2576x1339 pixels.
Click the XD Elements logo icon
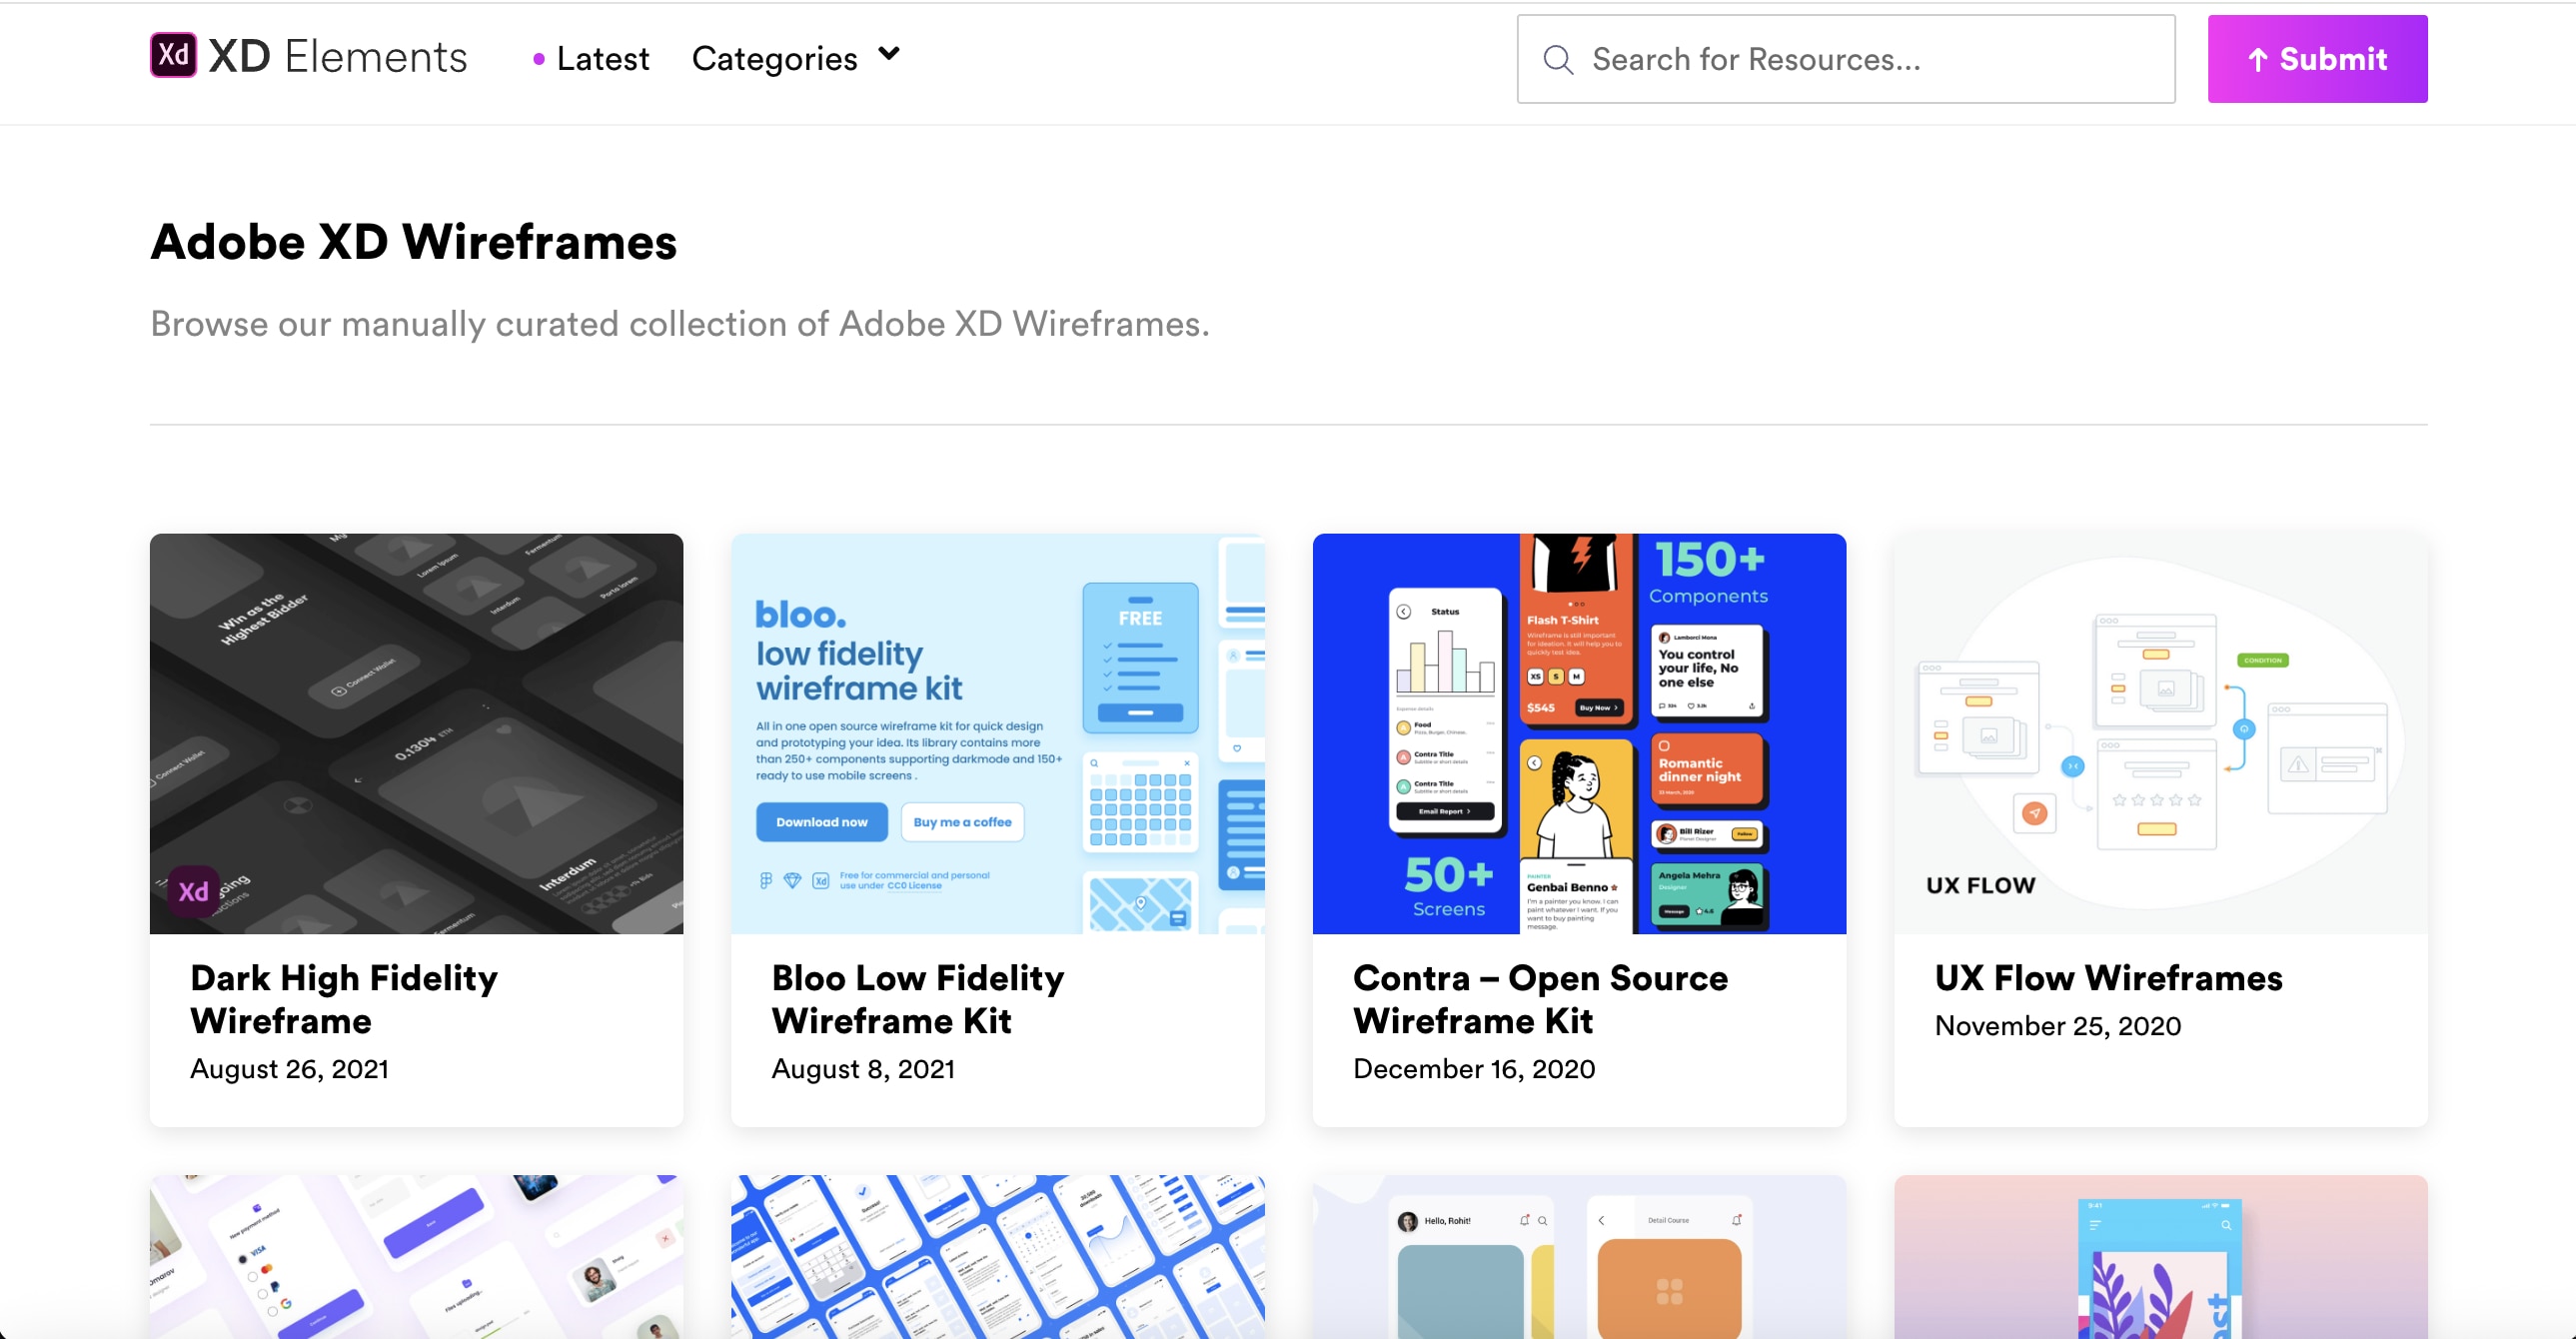point(173,55)
